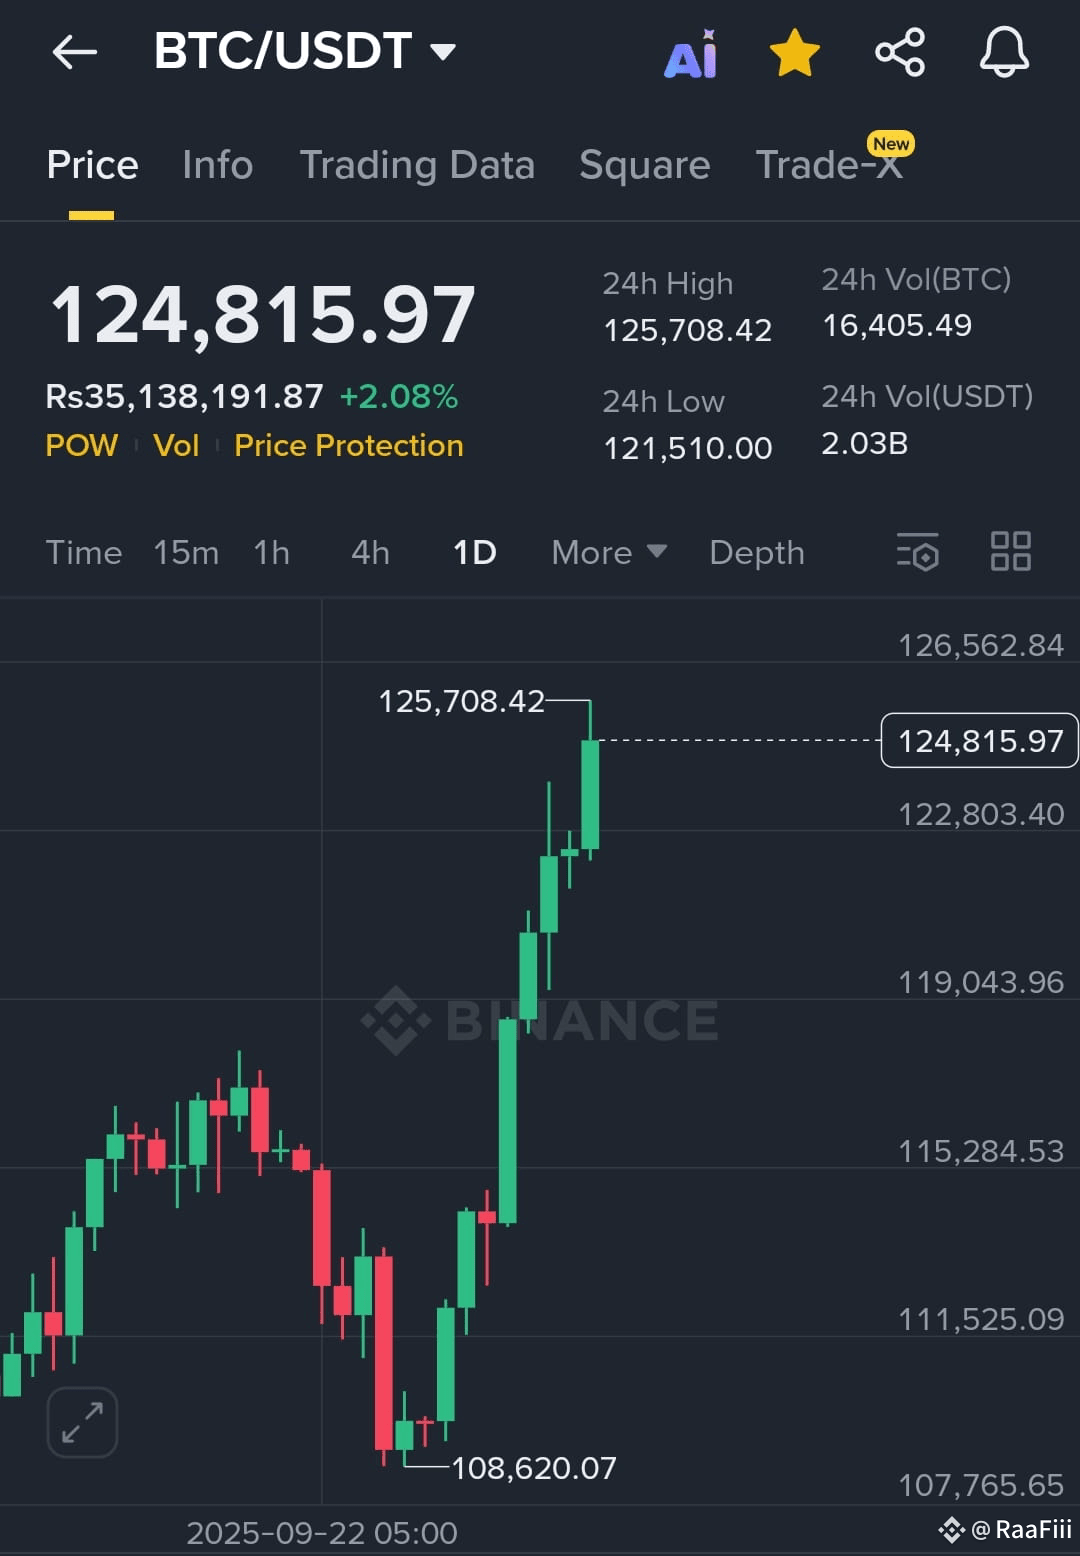Open the chart layout grid icon

pos(1010,552)
